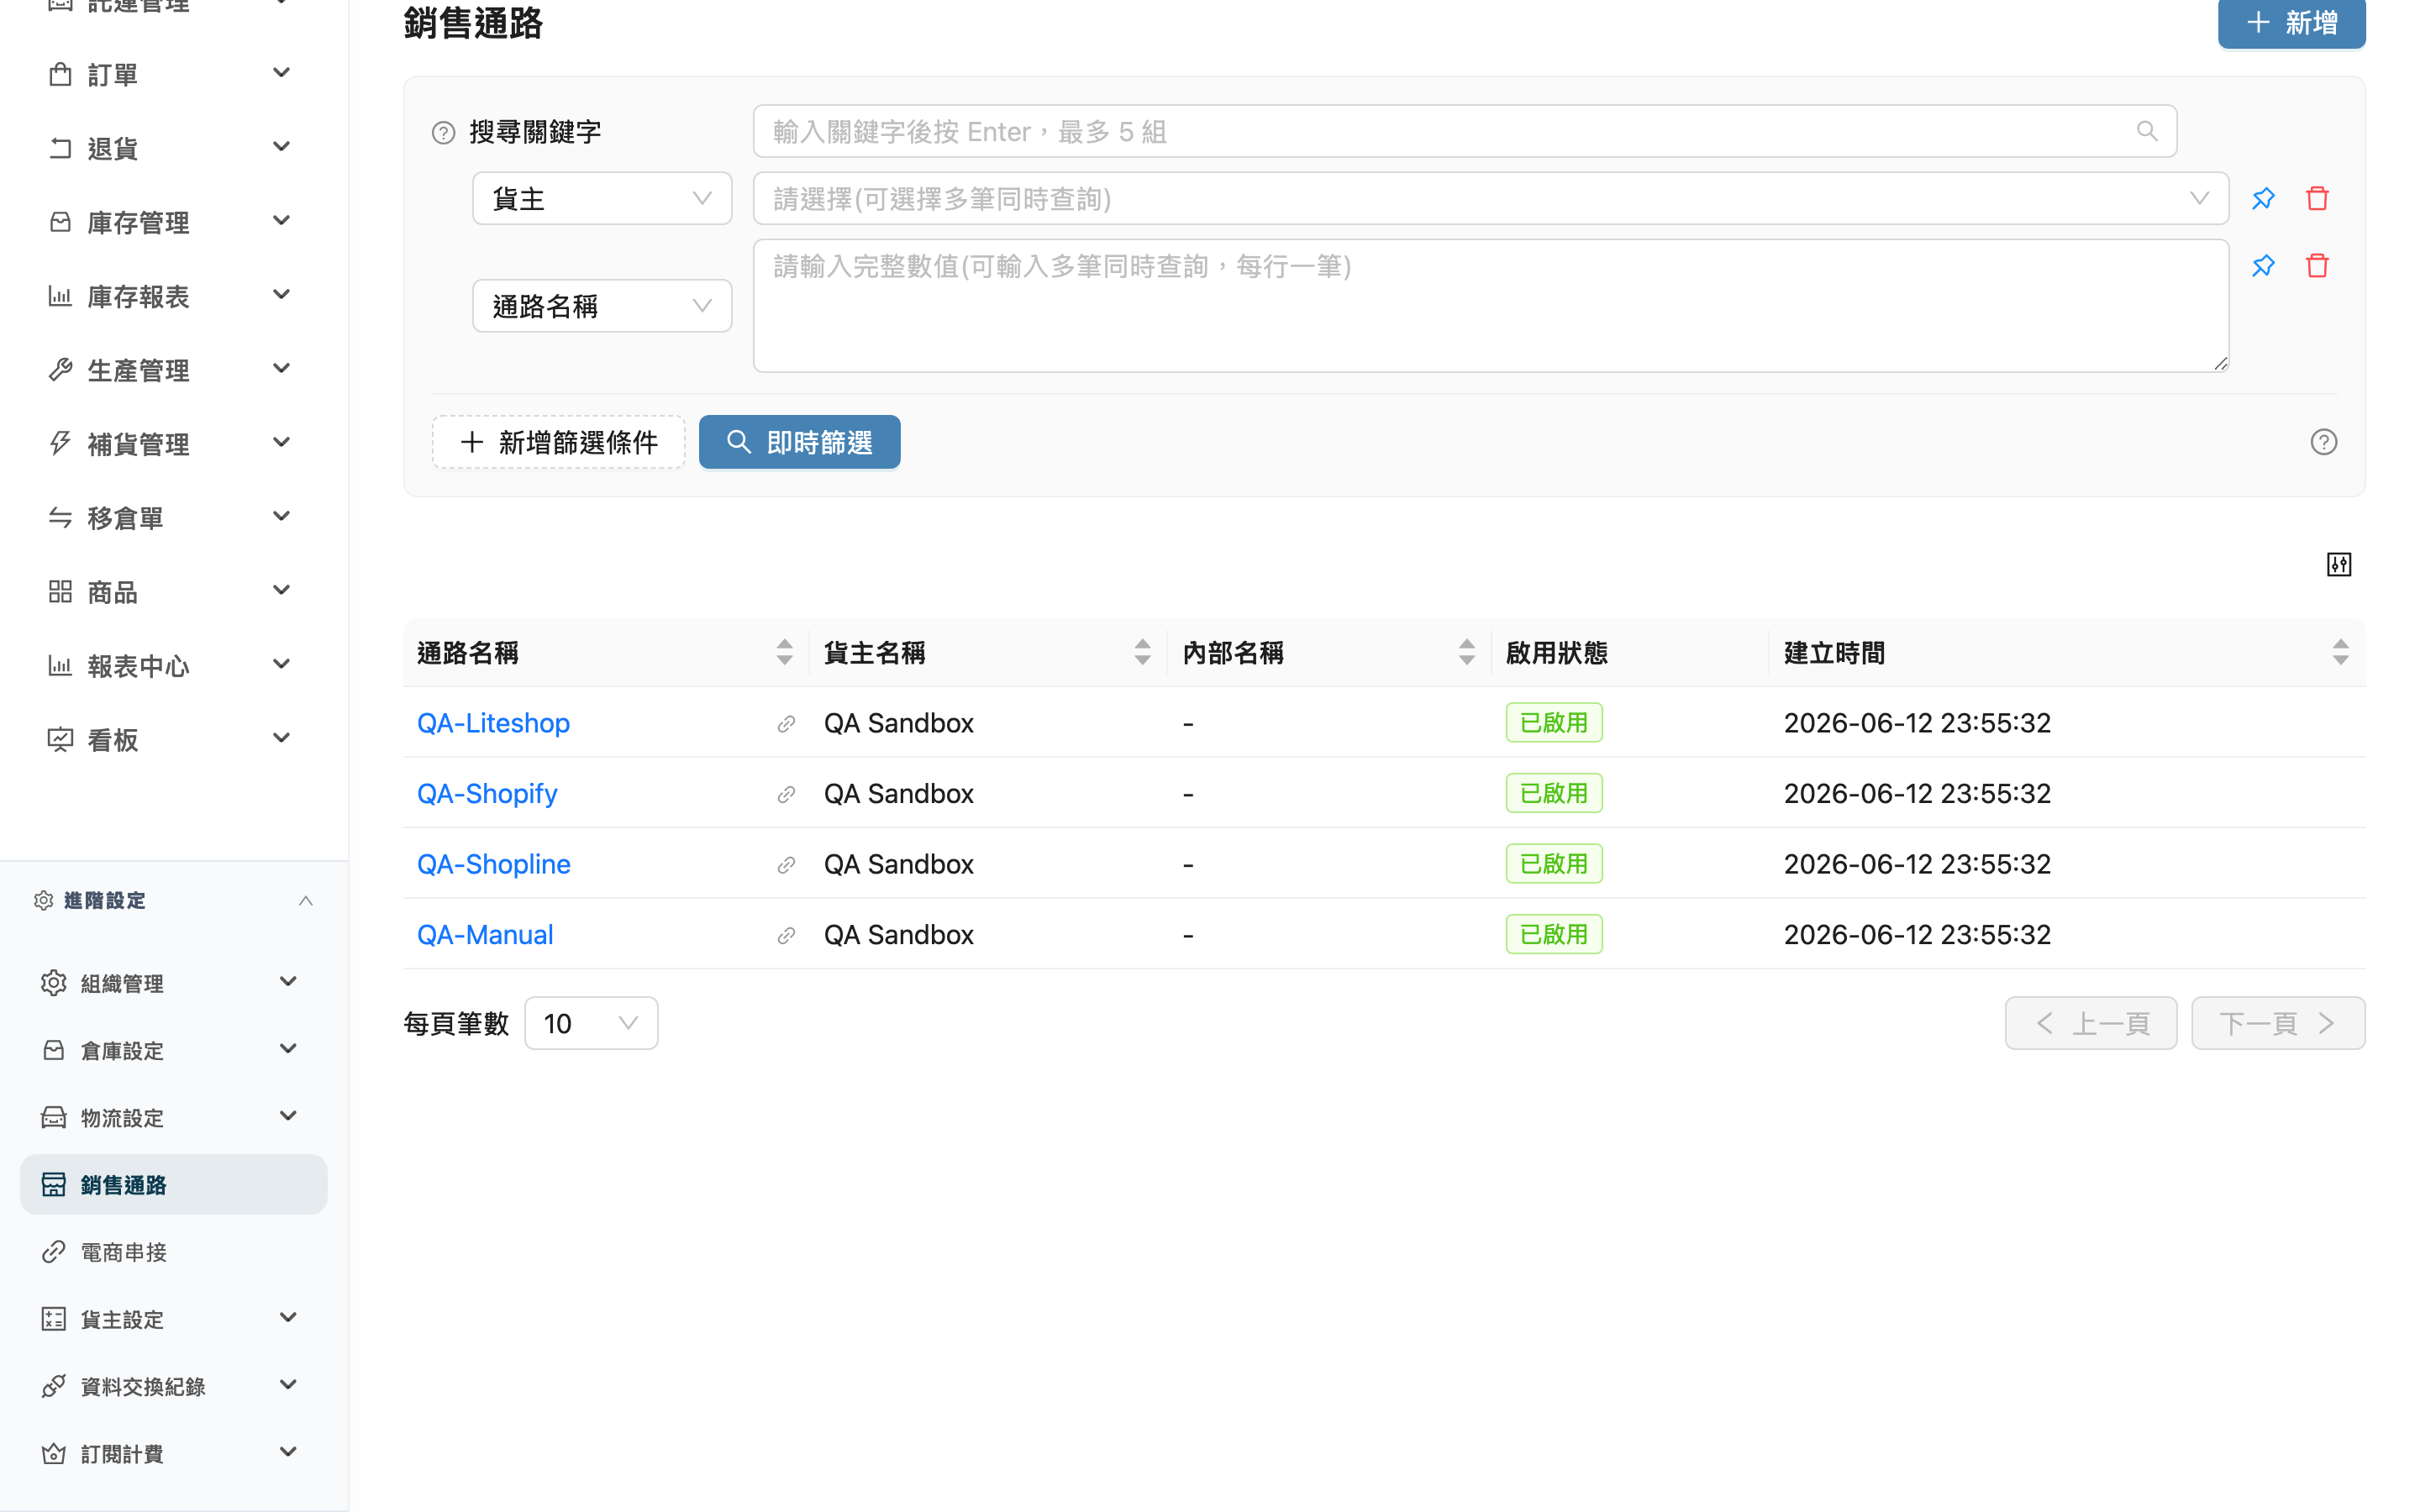
Task: Open the 電商串接 menu item
Action: (174, 1252)
